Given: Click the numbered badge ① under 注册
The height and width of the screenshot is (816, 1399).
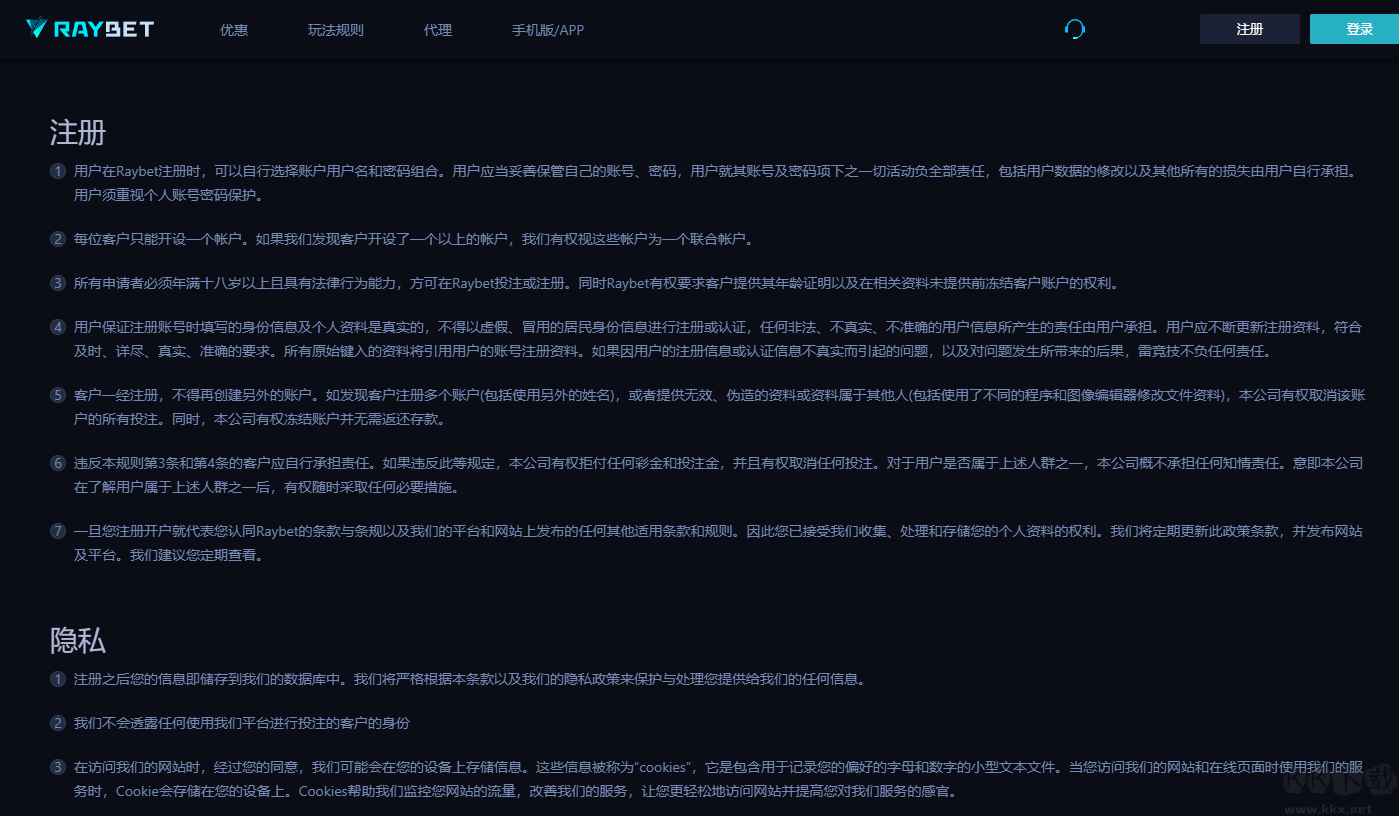Looking at the screenshot, I should tap(57, 171).
